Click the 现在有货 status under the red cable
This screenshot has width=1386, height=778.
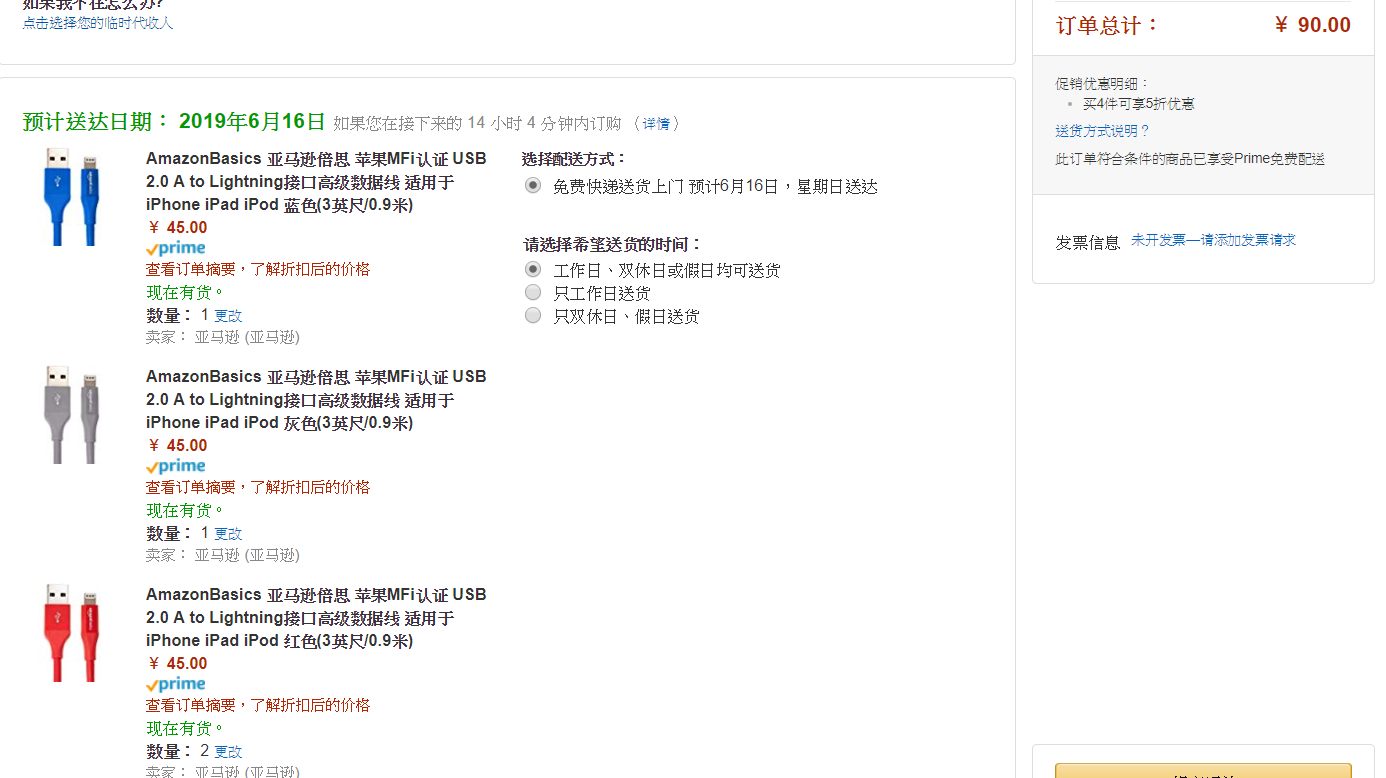coord(186,728)
